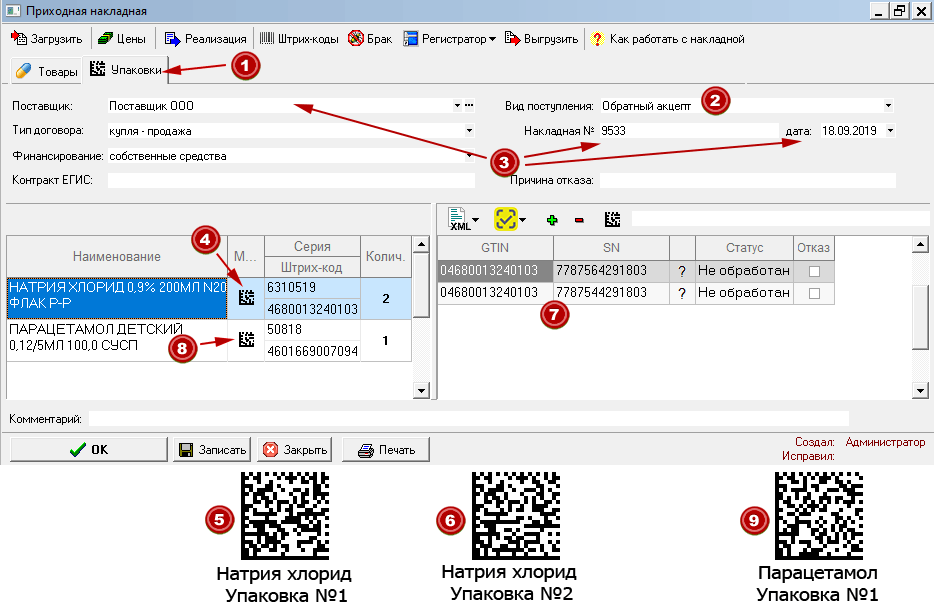Click the yellow check-scan icon
This screenshot has width=934, height=606.
tap(506, 219)
